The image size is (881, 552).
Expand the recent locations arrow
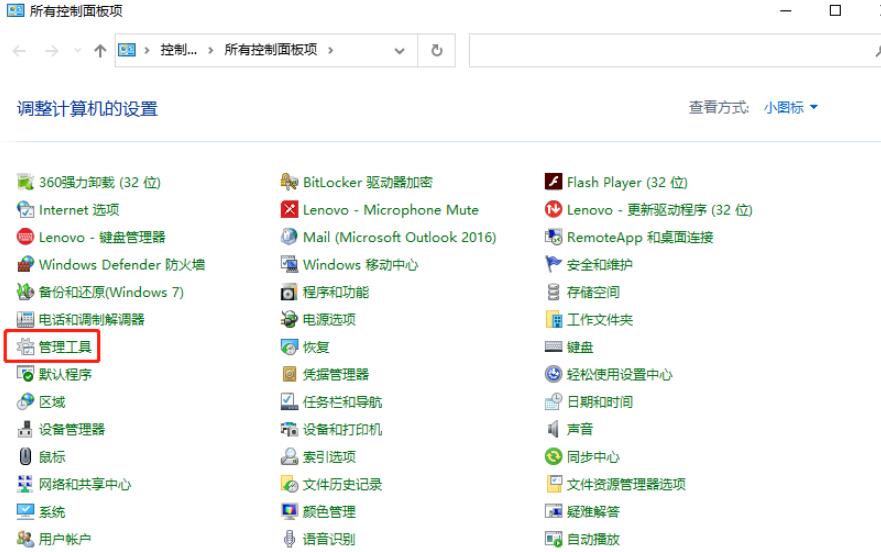(78, 51)
